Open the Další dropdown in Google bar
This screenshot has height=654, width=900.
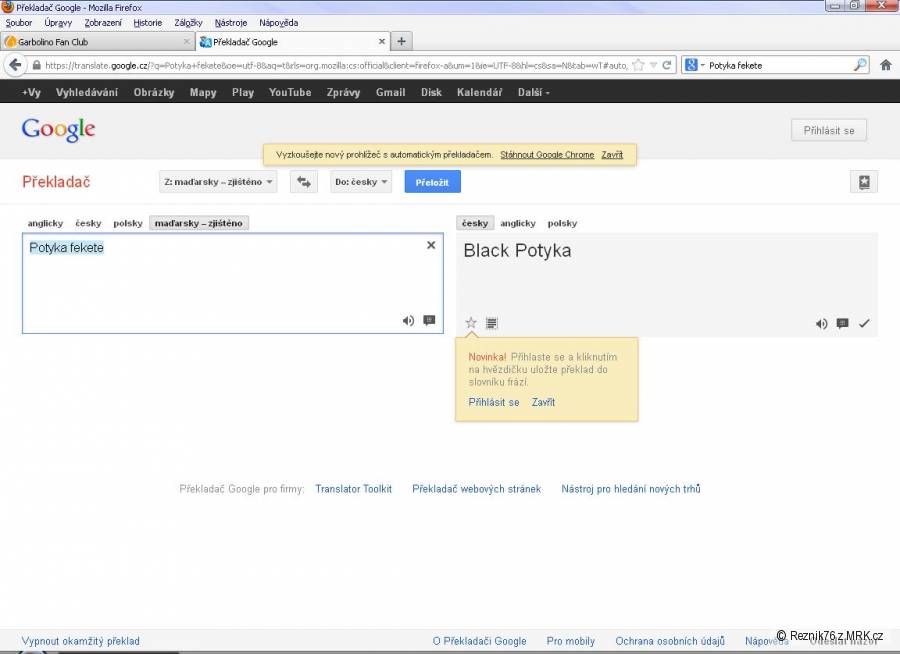point(533,92)
